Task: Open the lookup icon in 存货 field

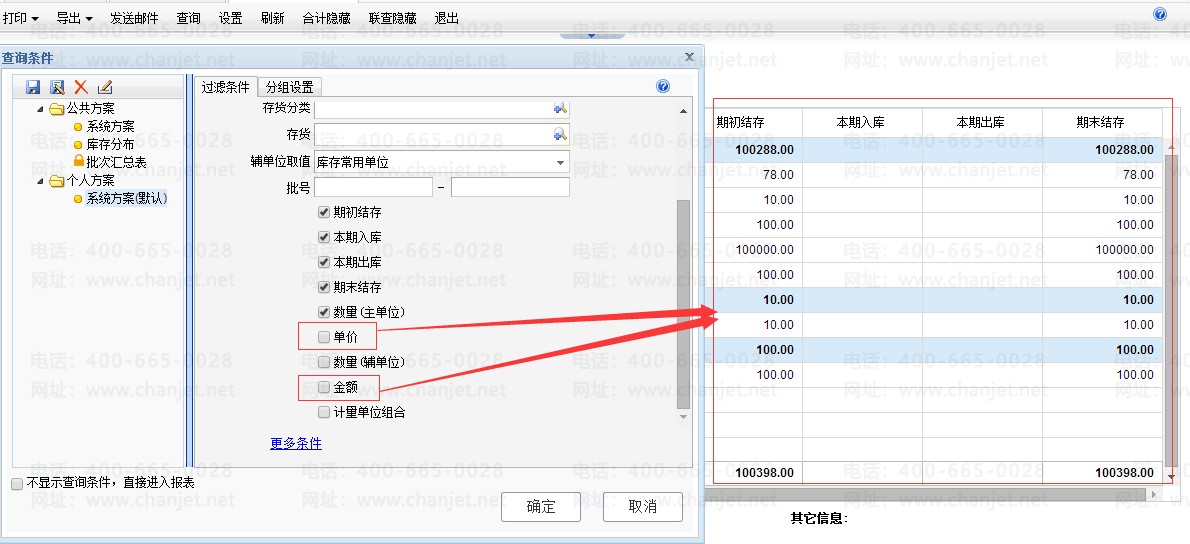Action: tap(560, 134)
